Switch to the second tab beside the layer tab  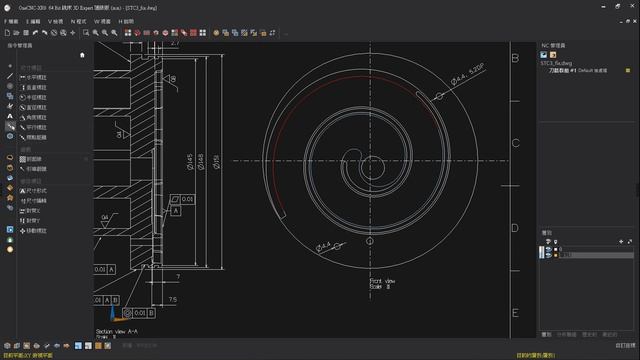point(567,335)
